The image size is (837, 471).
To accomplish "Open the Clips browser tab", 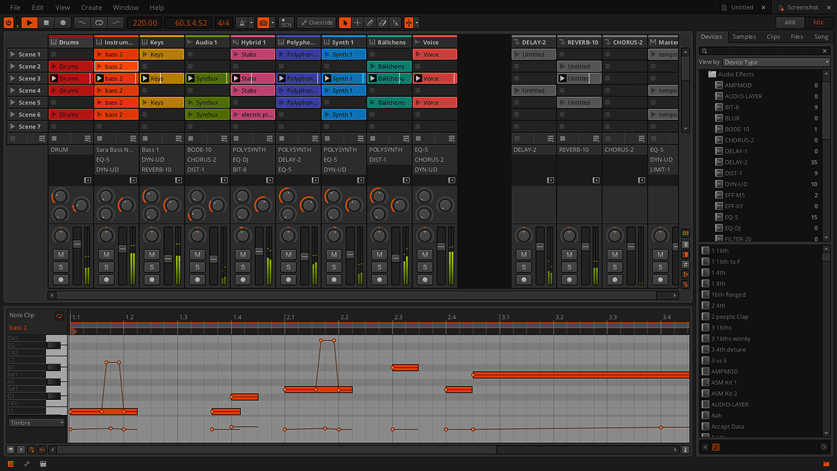I will [x=773, y=37].
